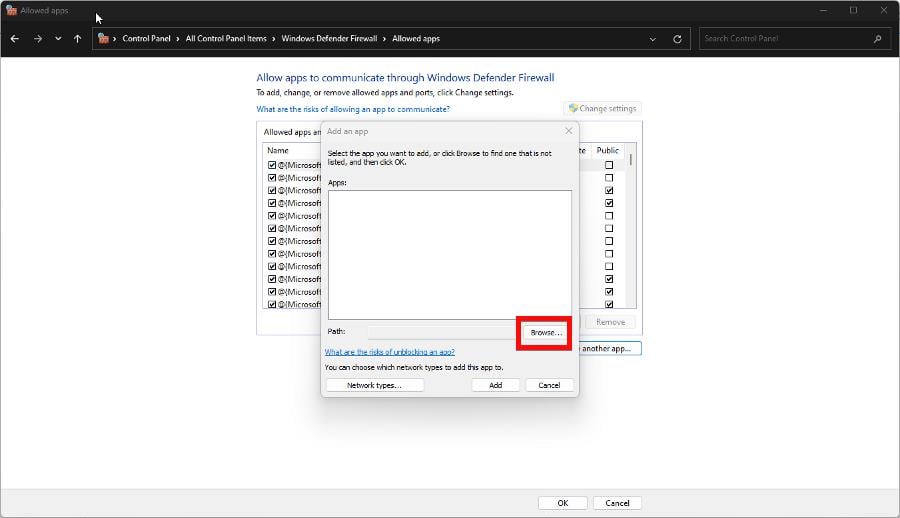Open Network types... options
This screenshot has height=518, width=900.
point(375,385)
